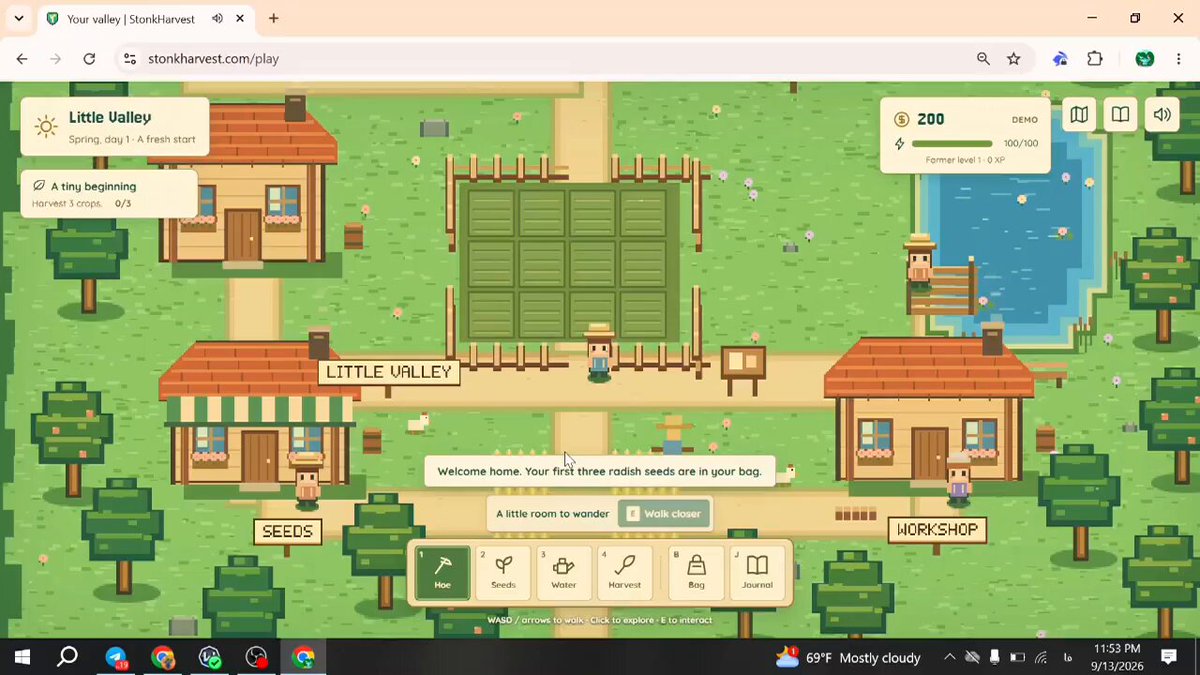Click the welcome message about radish seeds
This screenshot has height=675, width=1200.
coord(600,471)
